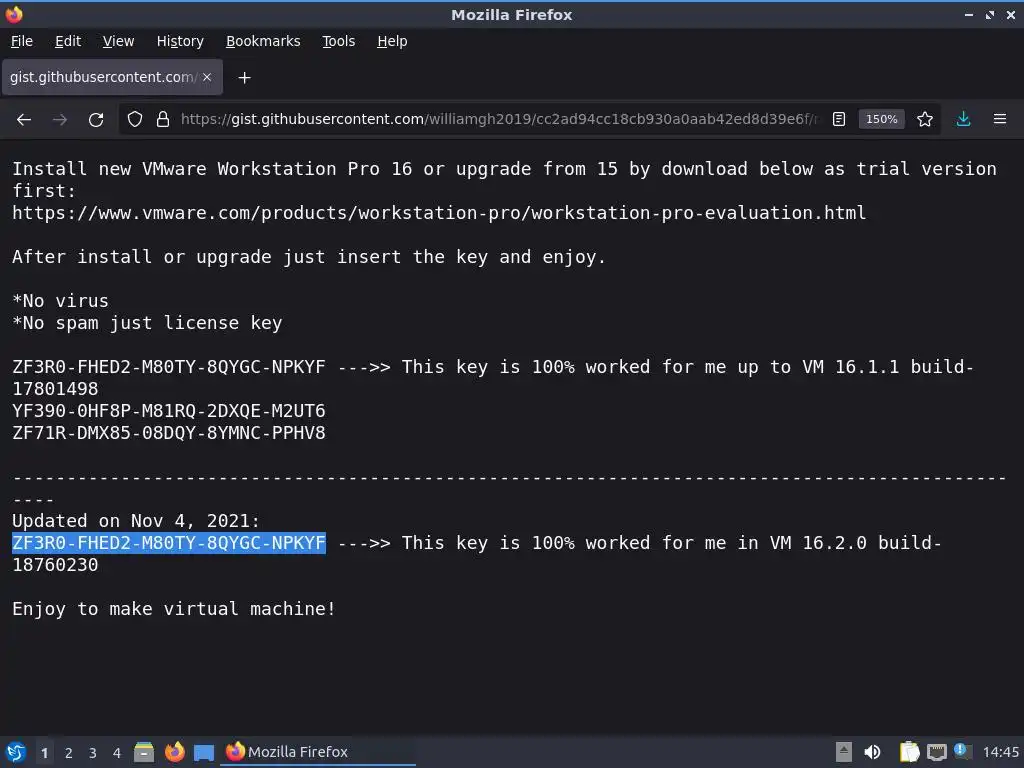
Task: Go back to the previous page
Action: tap(24, 120)
